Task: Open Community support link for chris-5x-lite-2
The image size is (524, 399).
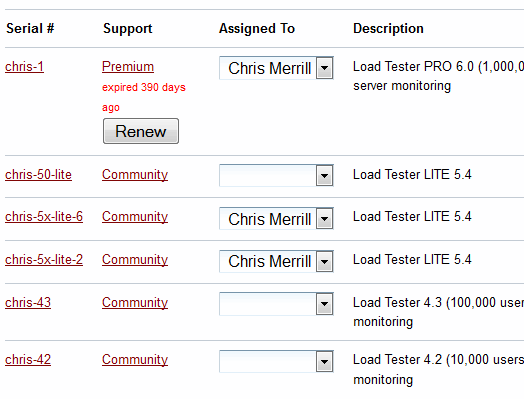Action: [x=135, y=260]
